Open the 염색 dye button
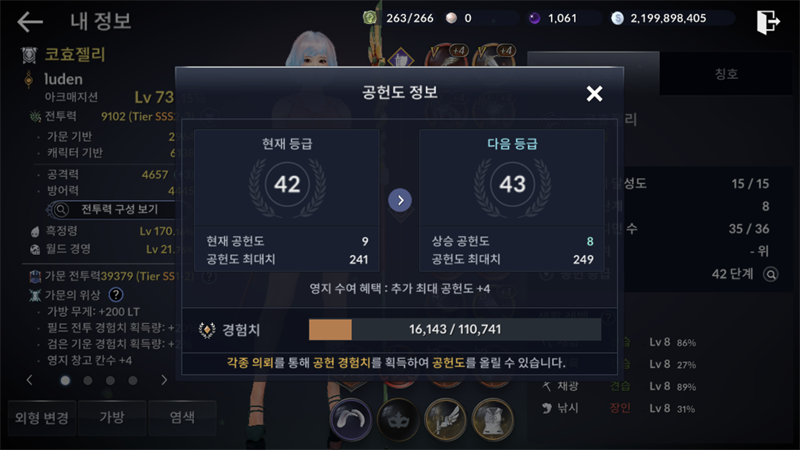The image size is (800, 450). (x=182, y=418)
